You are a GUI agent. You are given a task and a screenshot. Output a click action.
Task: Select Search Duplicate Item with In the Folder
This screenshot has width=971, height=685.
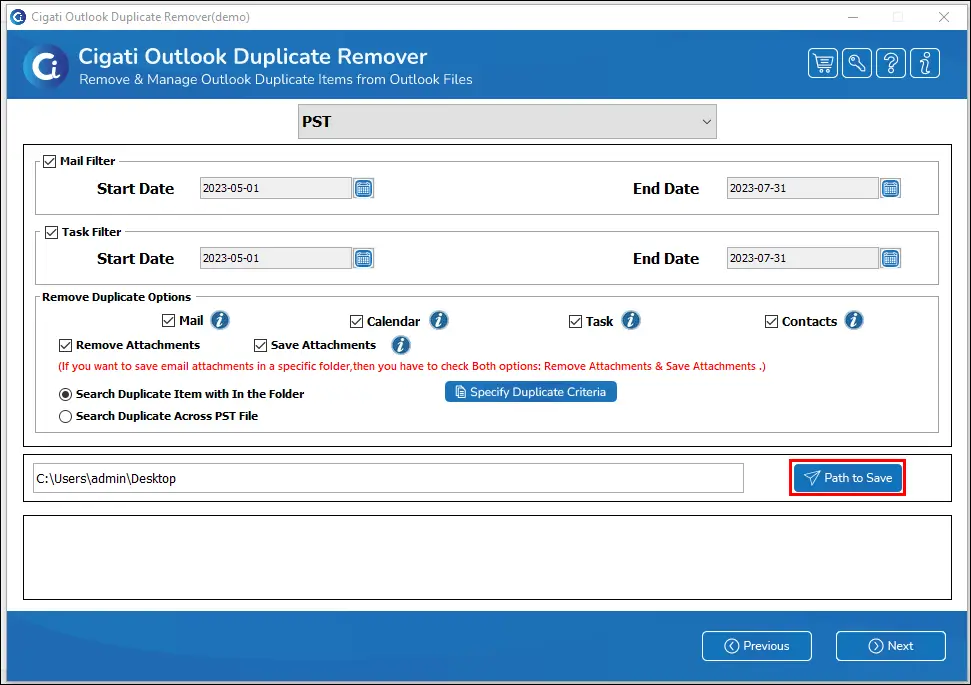tap(65, 395)
